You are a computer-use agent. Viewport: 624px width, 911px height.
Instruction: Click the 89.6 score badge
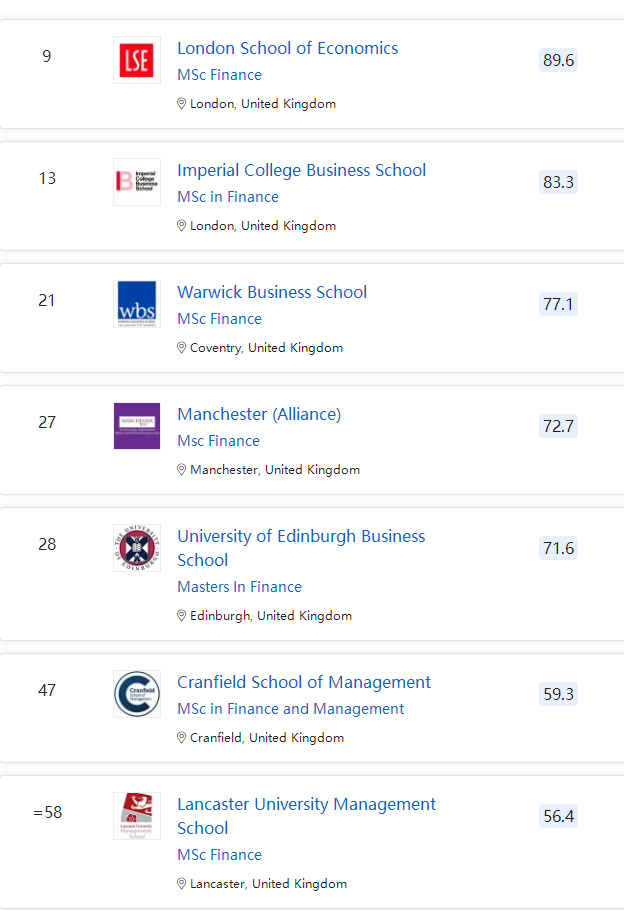558,60
